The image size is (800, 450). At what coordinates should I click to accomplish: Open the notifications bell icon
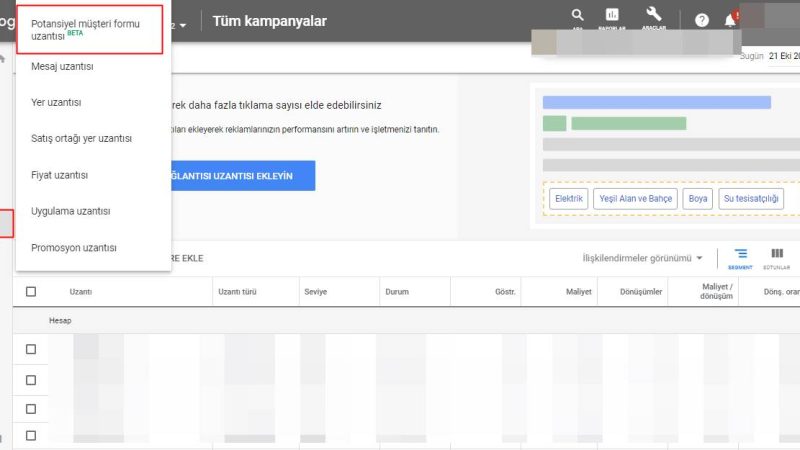[x=730, y=20]
